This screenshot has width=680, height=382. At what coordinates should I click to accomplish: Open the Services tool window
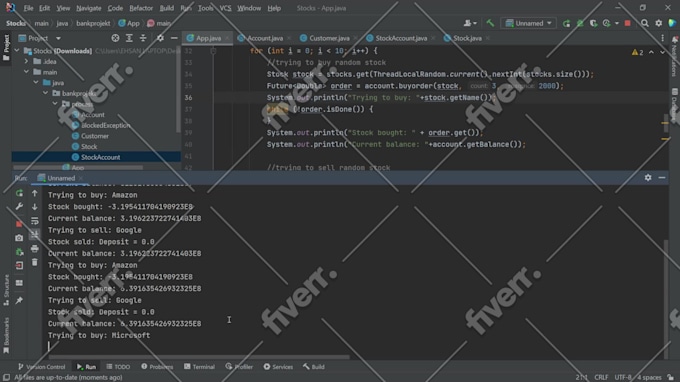(x=278, y=367)
